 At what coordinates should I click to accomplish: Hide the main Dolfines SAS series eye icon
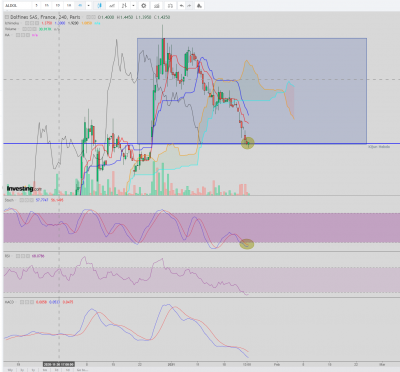pos(88,17)
